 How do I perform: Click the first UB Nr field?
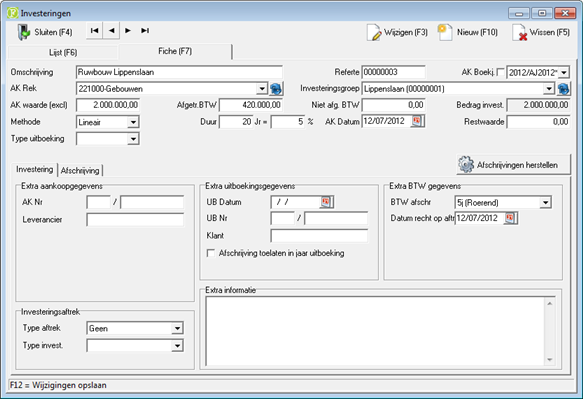pyautogui.click(x=283, y=218)
